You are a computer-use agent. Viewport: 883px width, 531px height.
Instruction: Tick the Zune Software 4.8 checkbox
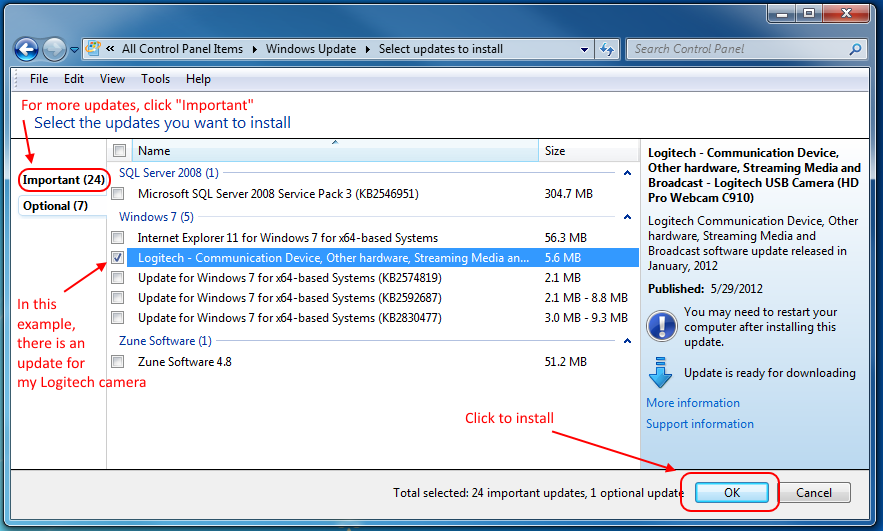pyautogui.click(x=118, y=362)
